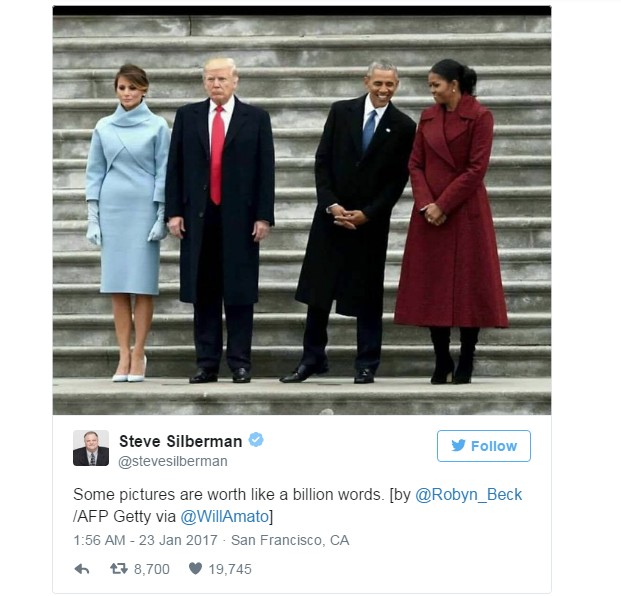Follow Steve Silberman
The width and height of the screenshot is (621, 596).
(484, 446)
